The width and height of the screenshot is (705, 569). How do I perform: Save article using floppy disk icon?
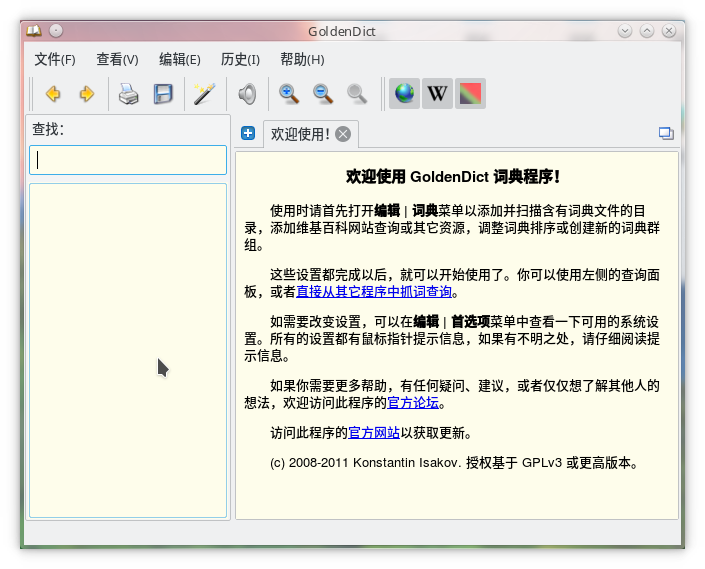tap(163, 94)
